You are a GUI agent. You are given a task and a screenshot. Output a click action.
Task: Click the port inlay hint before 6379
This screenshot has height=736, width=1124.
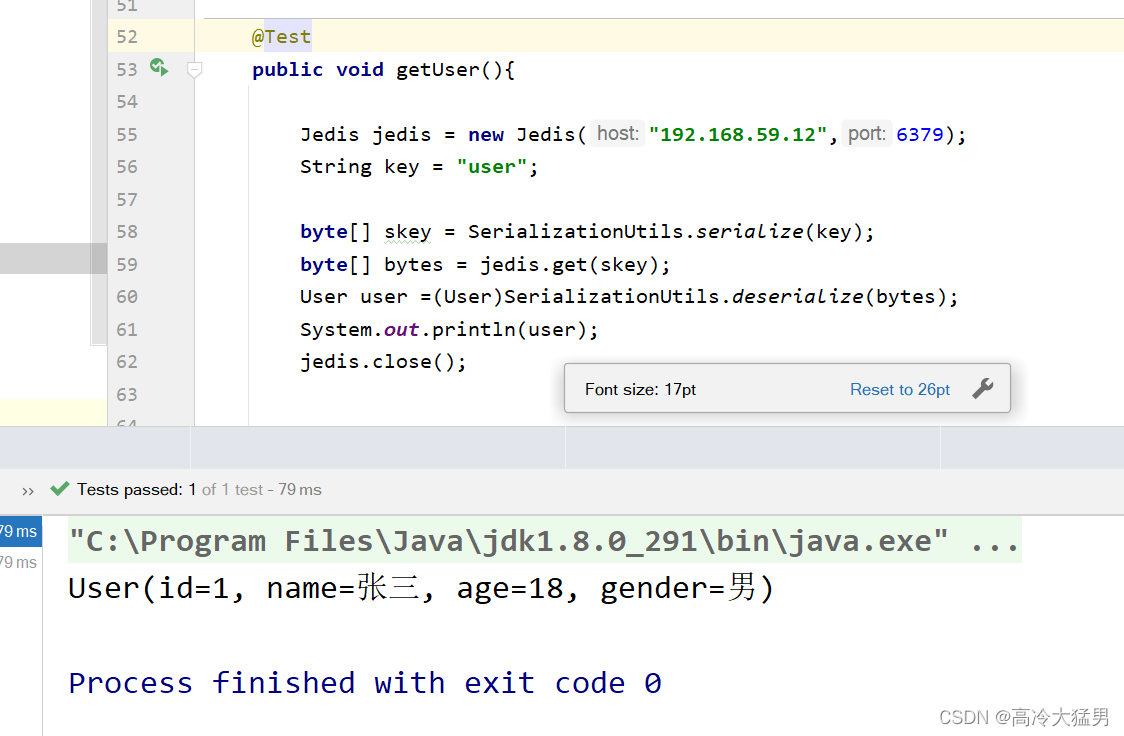point(866,133)
